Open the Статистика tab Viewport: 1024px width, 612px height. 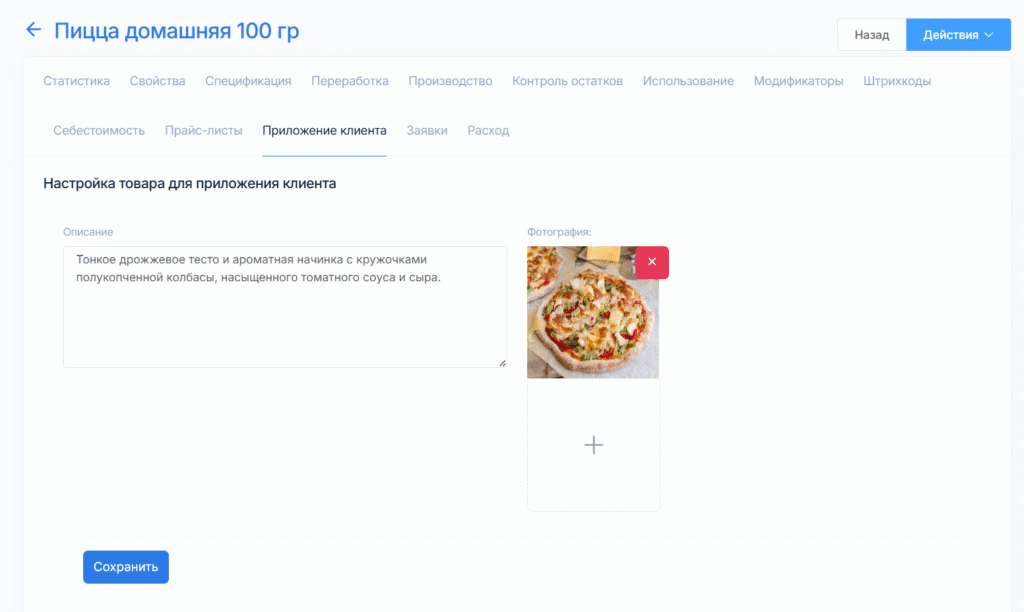(76, 81)
